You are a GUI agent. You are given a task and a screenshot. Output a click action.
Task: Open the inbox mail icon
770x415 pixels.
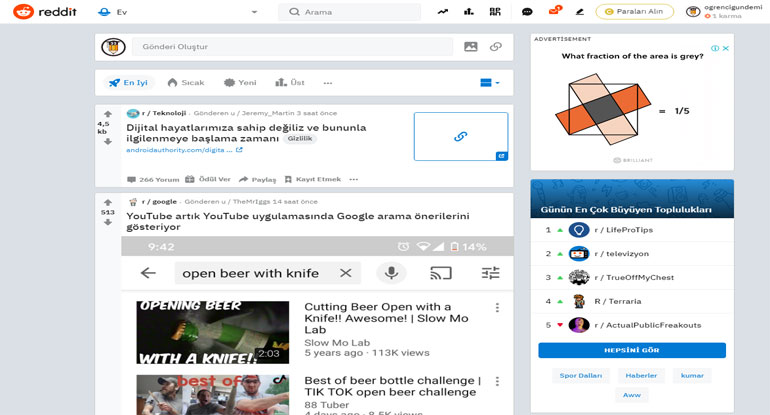554,11
